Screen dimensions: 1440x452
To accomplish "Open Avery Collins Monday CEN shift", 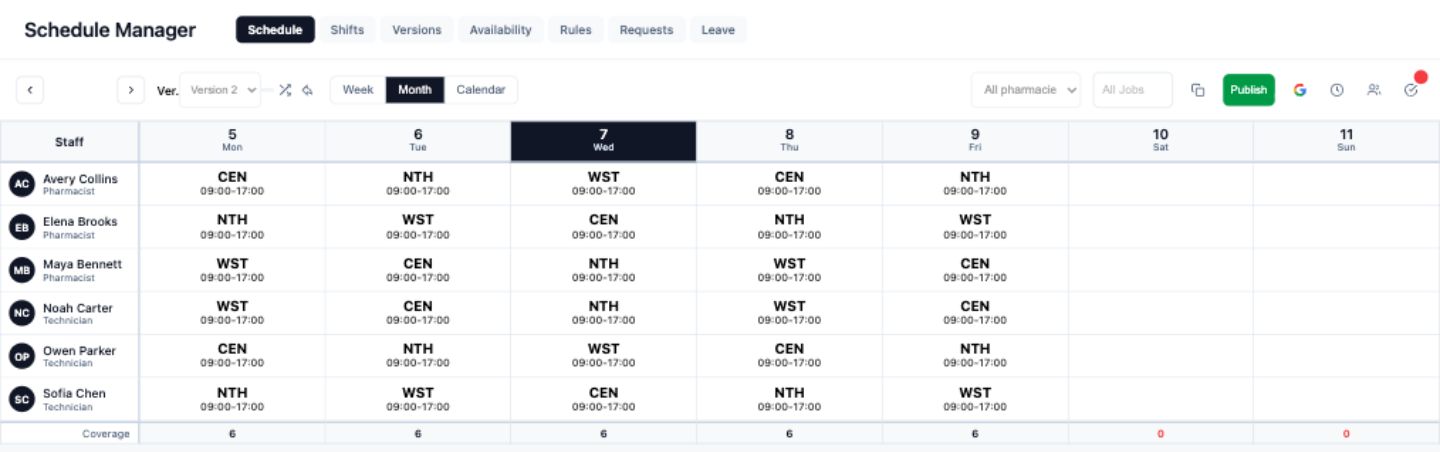I will (232, 184).
